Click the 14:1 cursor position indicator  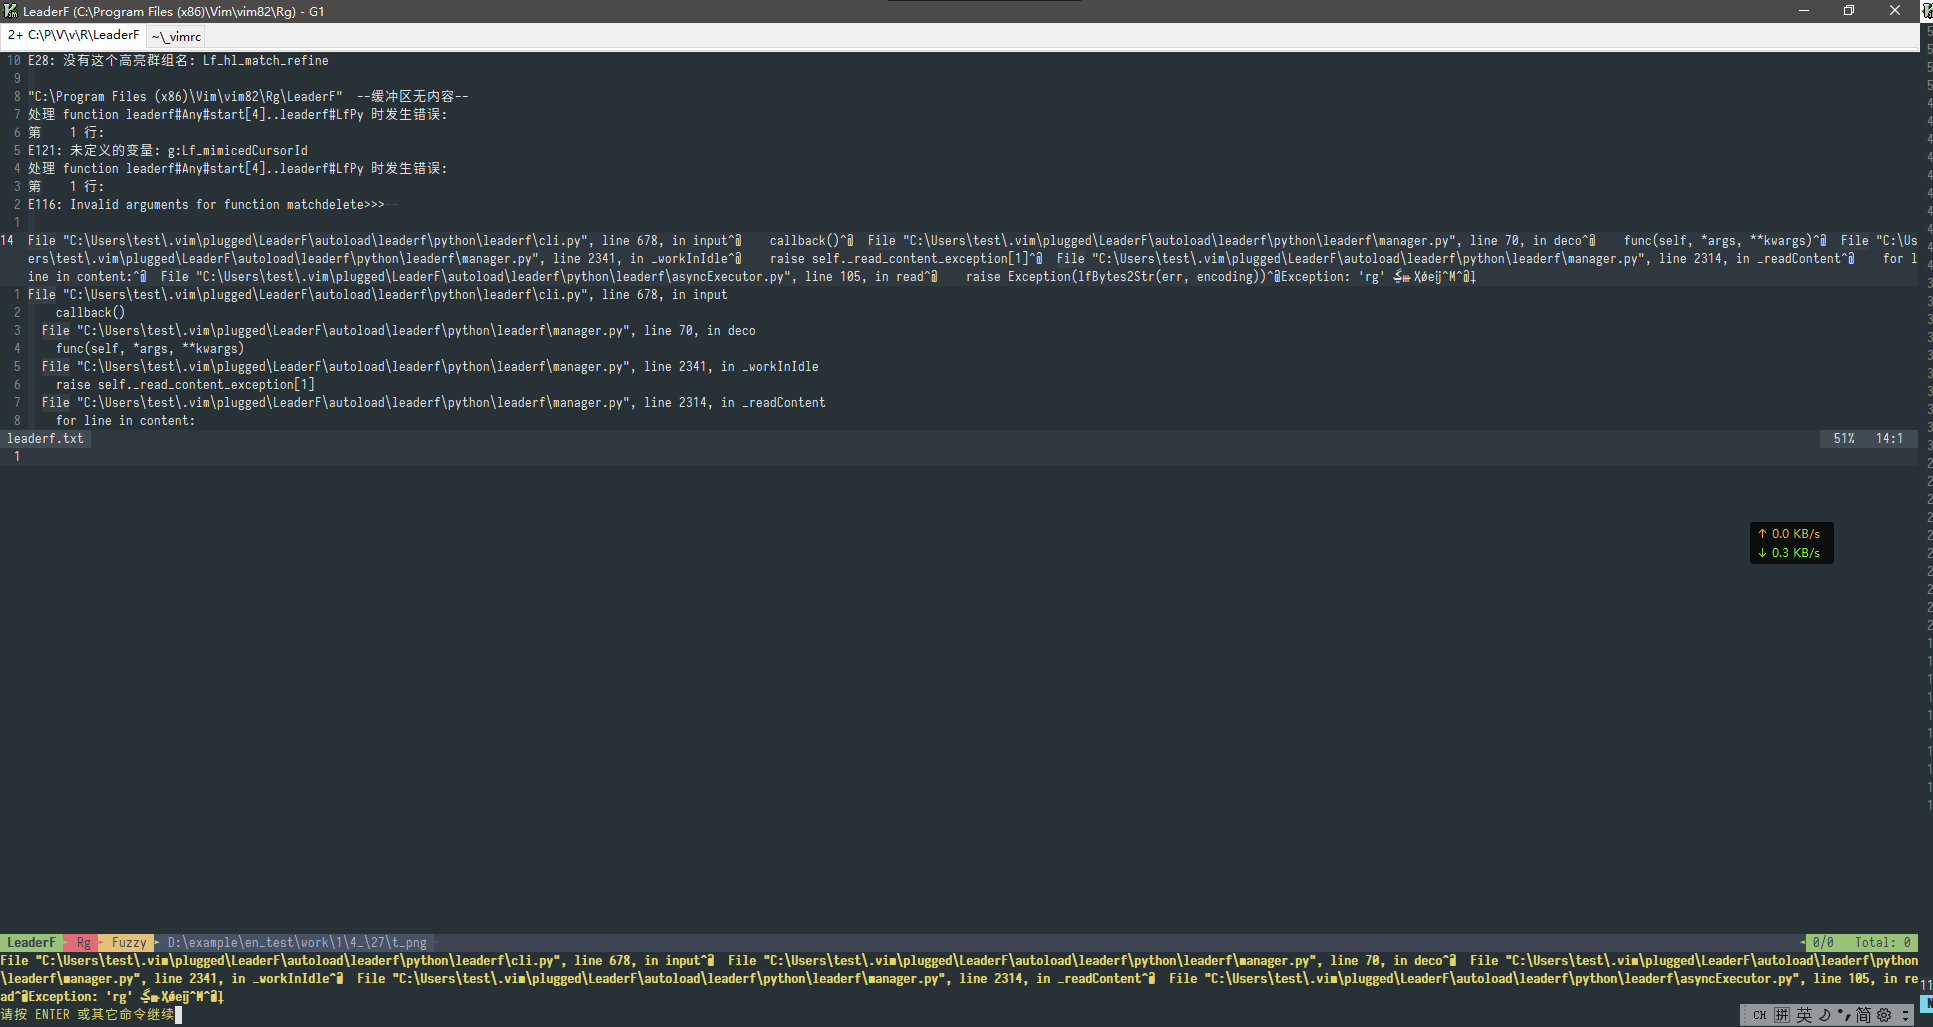point(1889,439)
